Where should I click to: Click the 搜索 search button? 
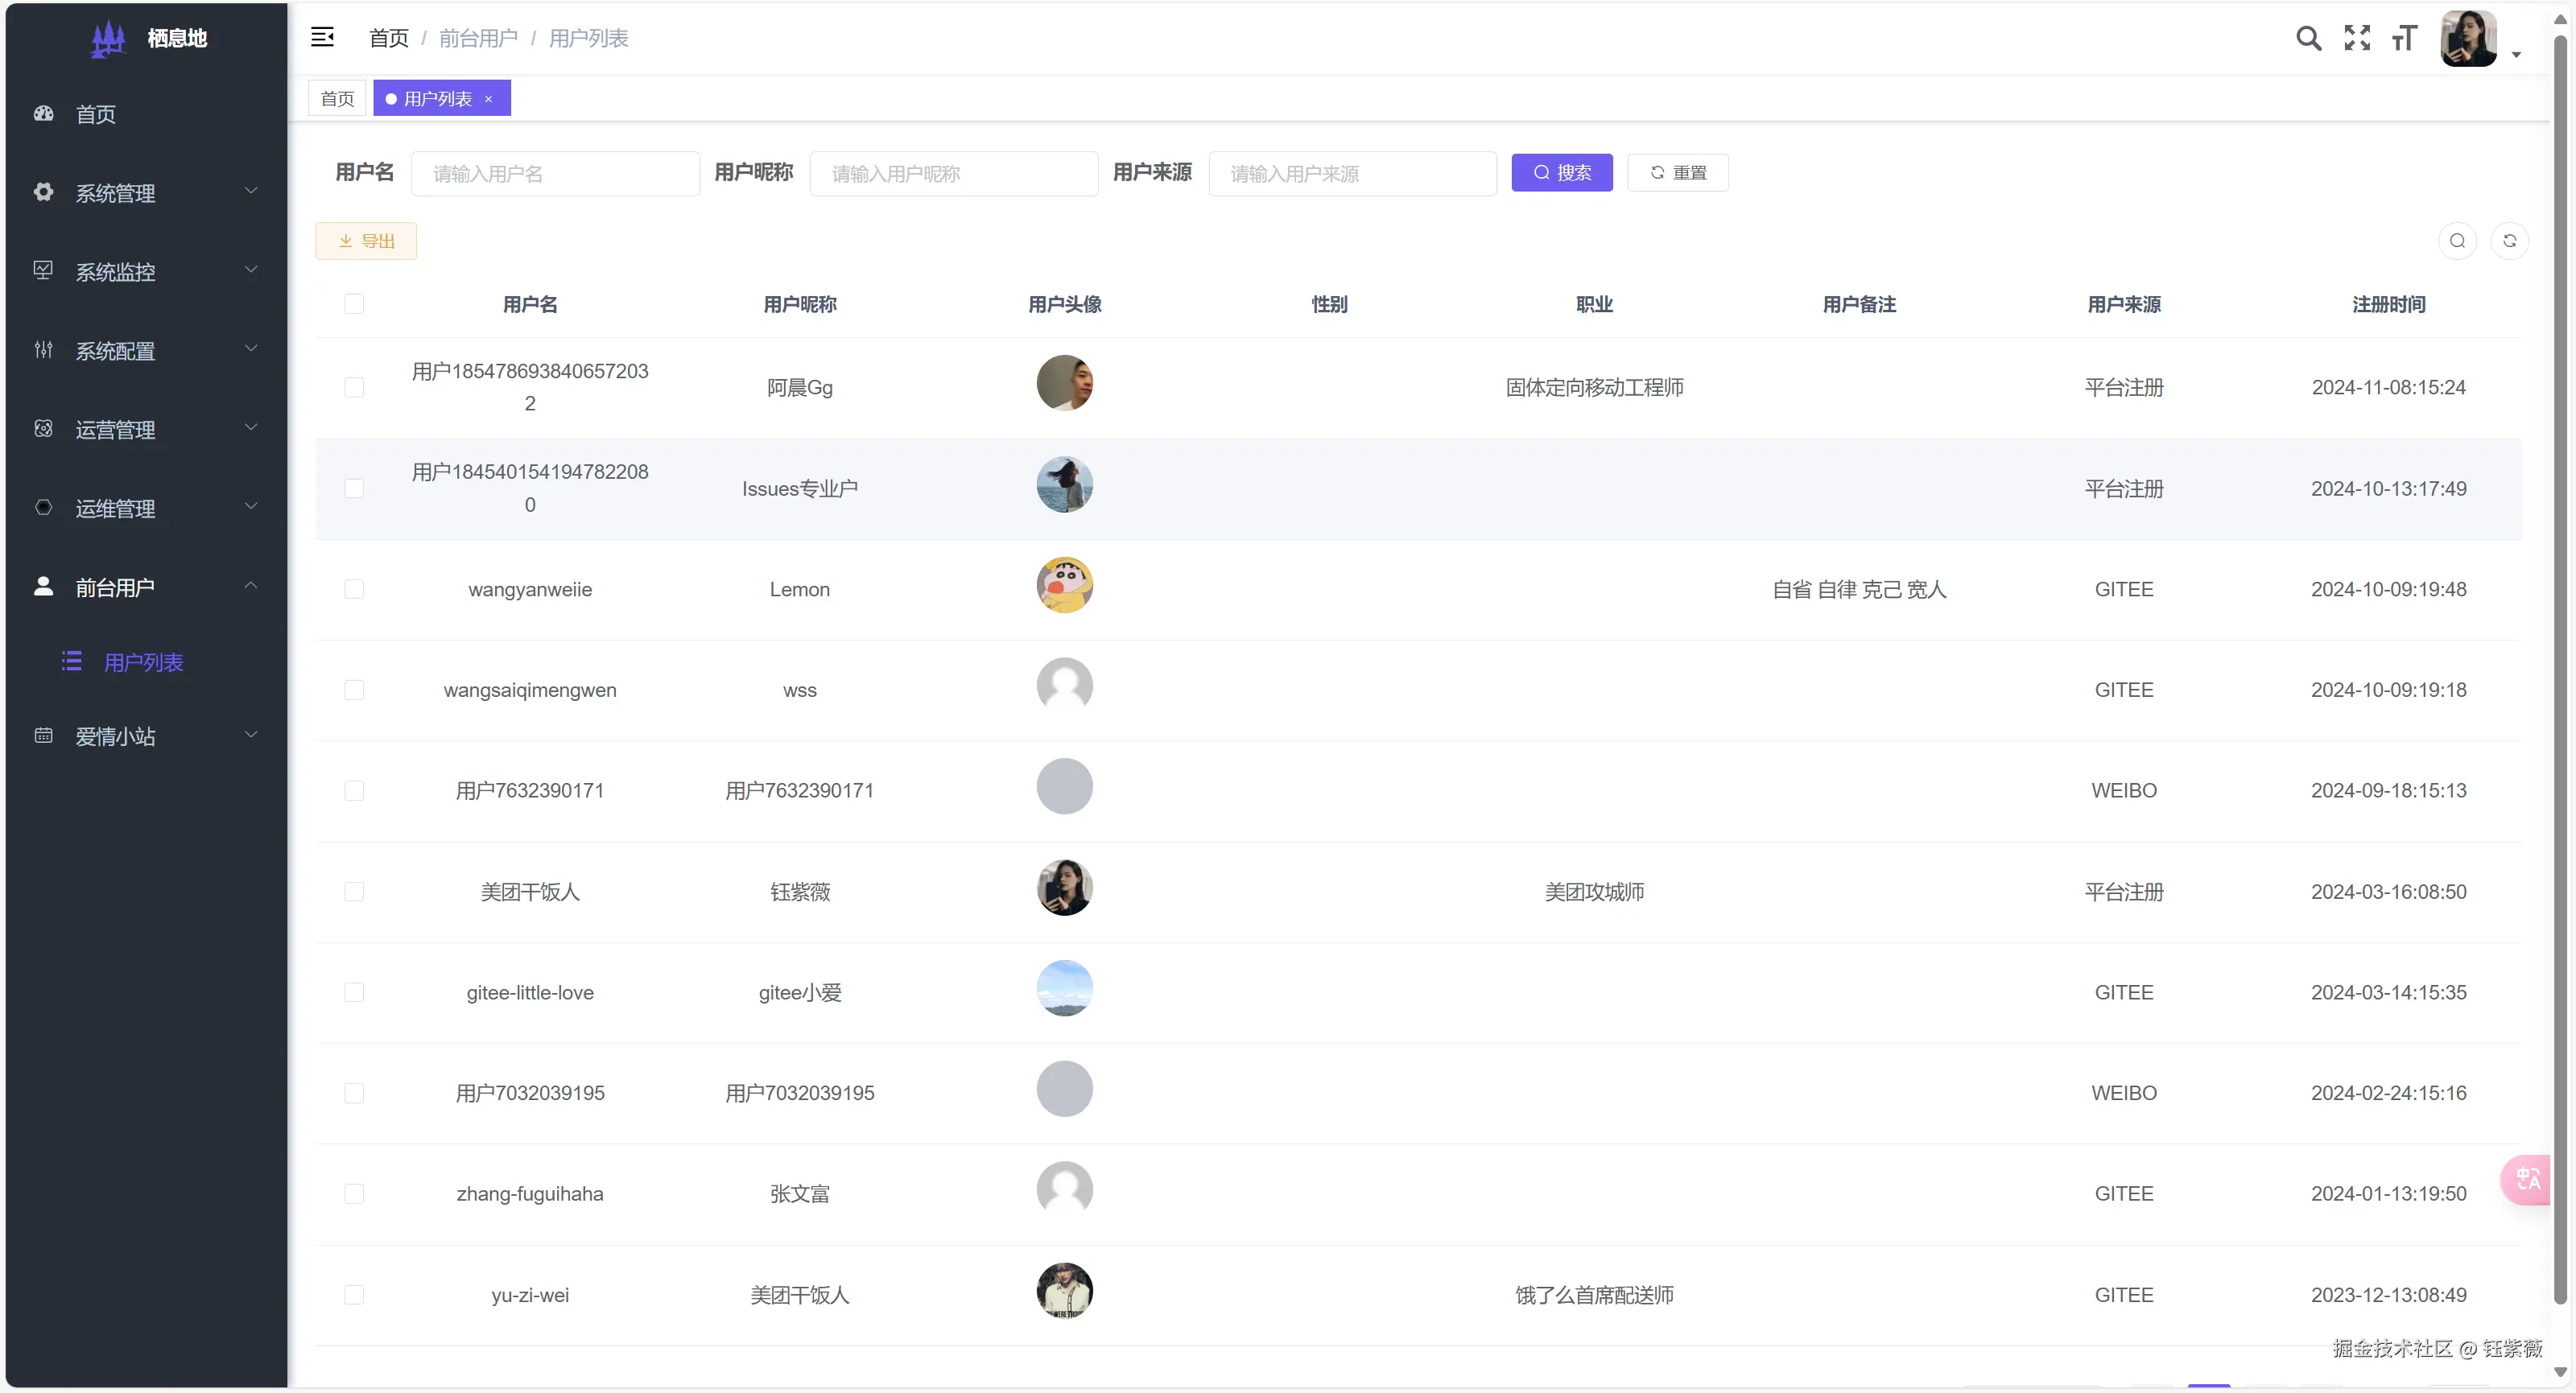coord(1562,172)
